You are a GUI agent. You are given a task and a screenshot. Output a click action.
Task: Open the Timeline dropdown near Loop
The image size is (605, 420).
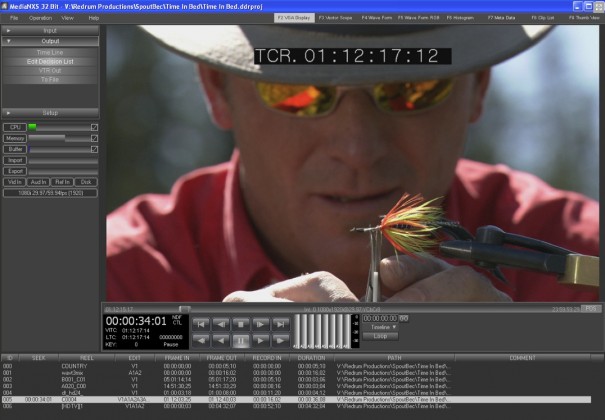[x=380, y=327]
